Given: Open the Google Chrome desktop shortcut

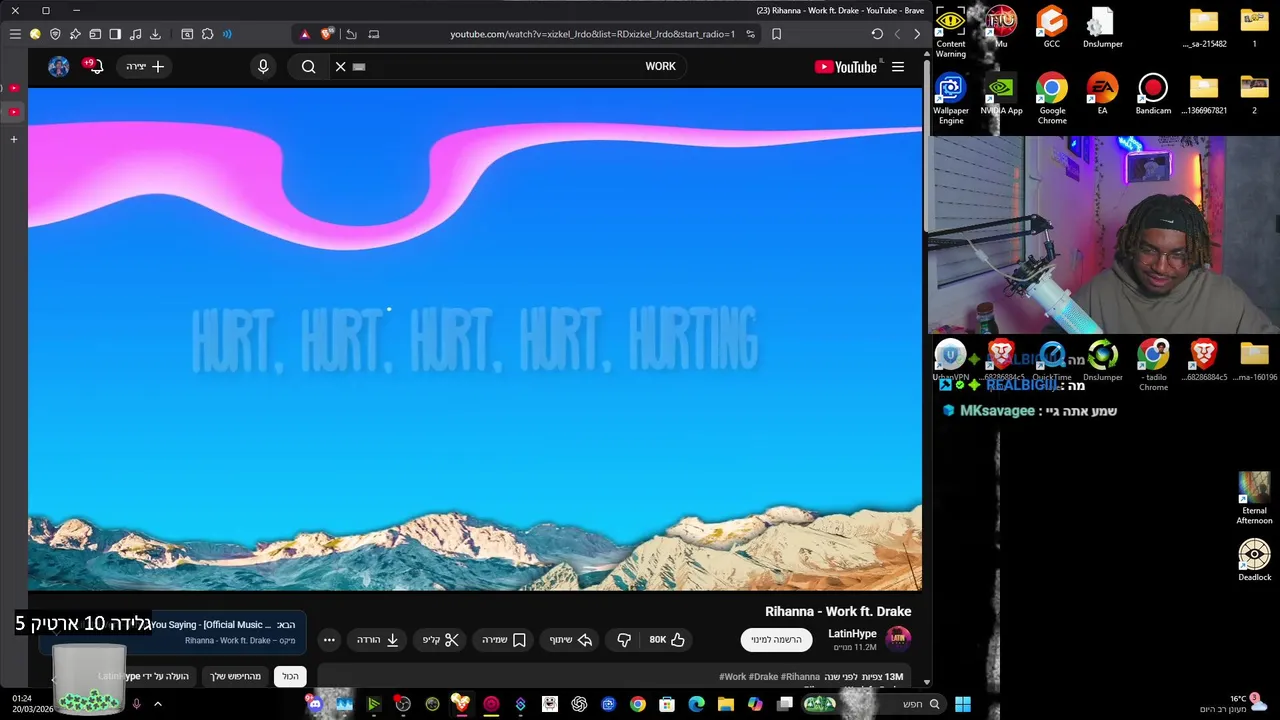Looking at the screenshot, I should coord(1052,98).
